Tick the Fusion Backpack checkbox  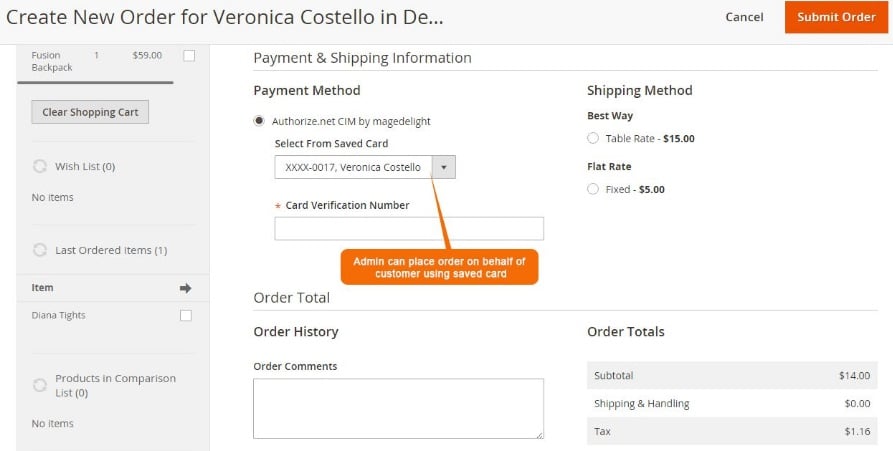point(189,56)
